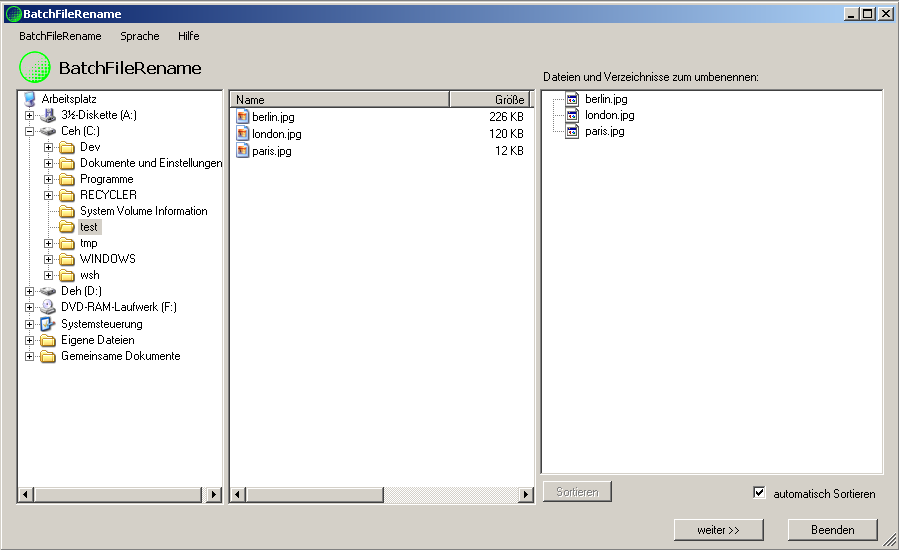Click the Systemsteuerung control panel icon
Screen dimensions: 899x550
(x=48, y=324)
